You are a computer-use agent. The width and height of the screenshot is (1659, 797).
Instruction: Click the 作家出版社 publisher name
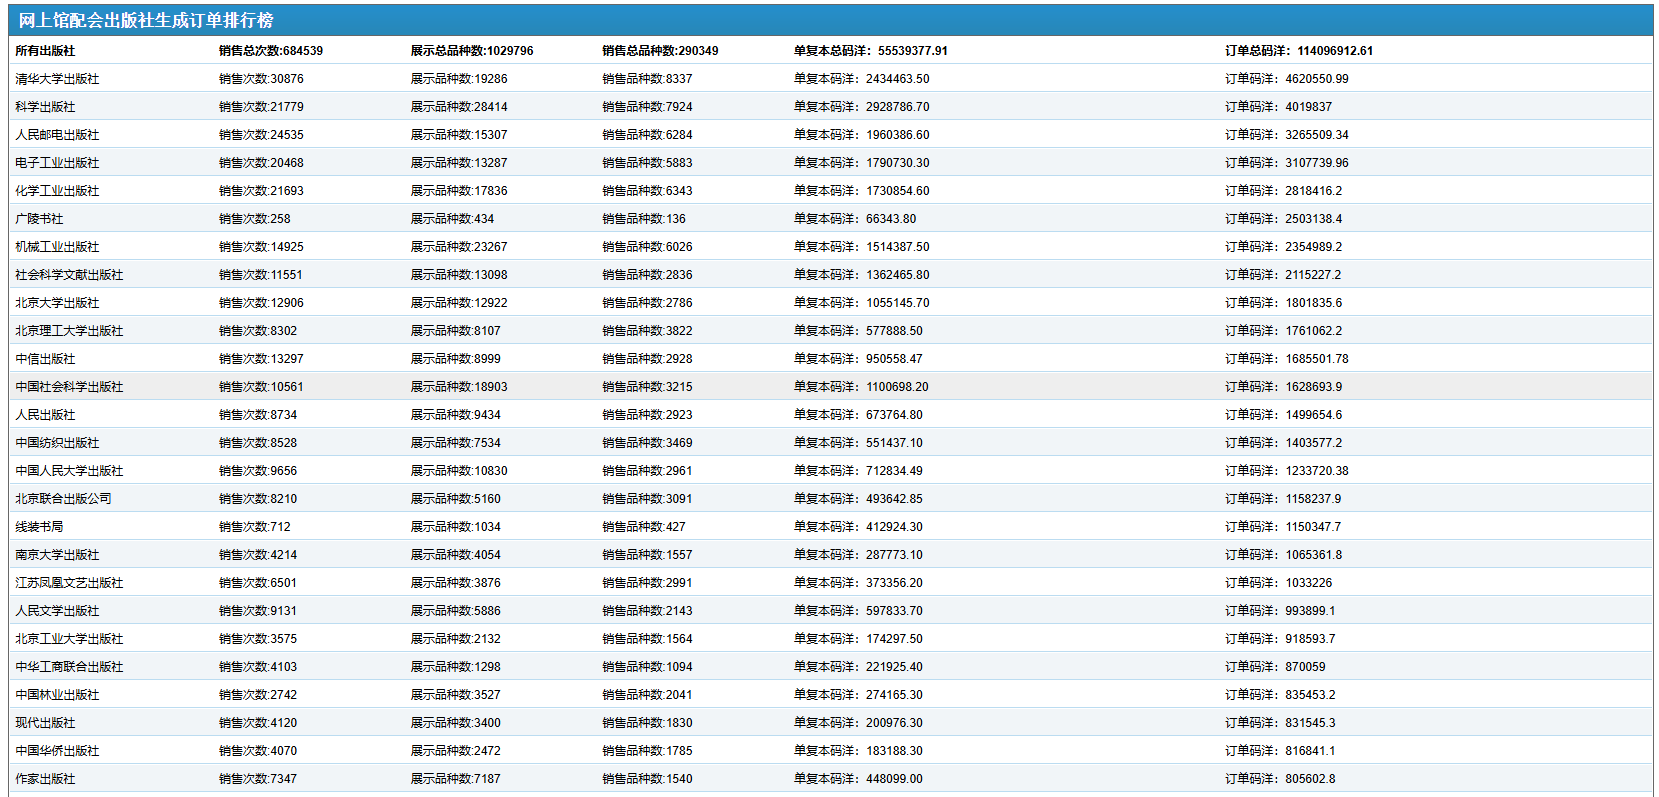(x=45, y=779)
